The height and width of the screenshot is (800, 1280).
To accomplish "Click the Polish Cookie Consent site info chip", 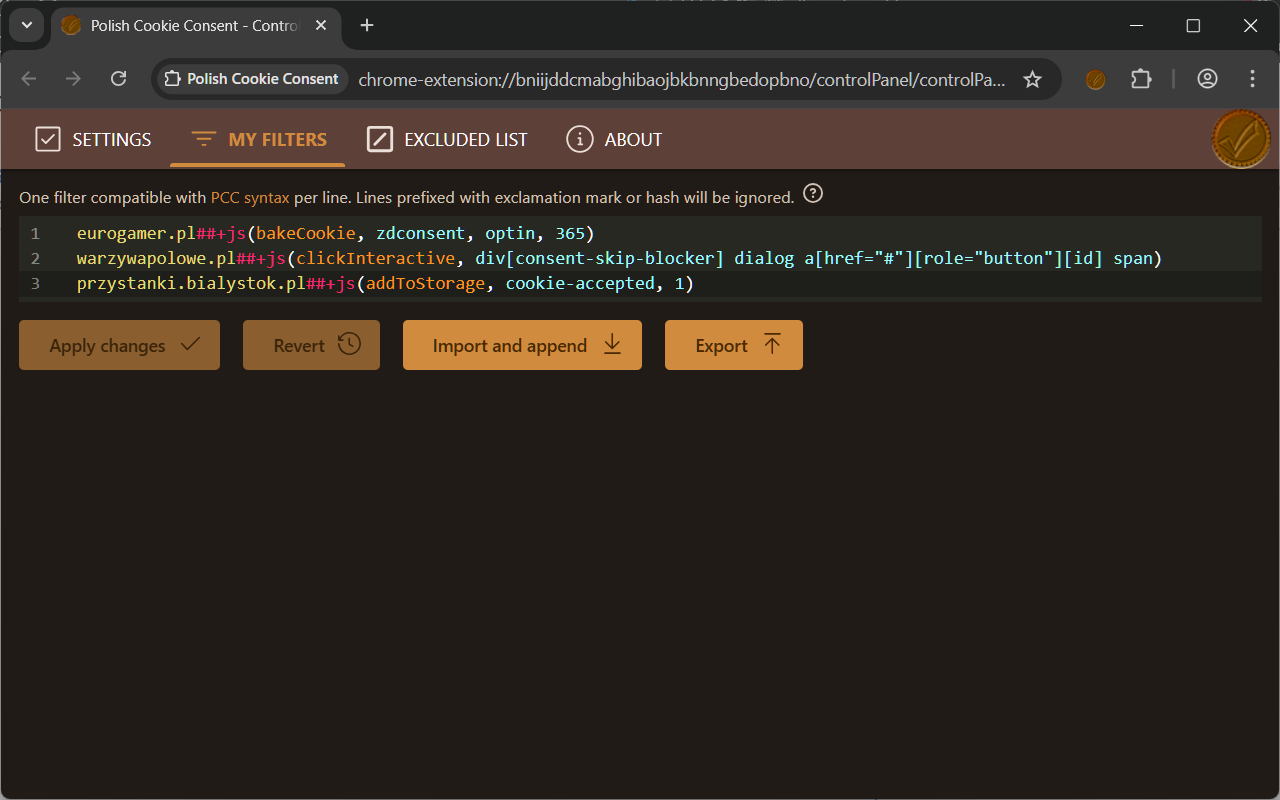I will 252,79.
